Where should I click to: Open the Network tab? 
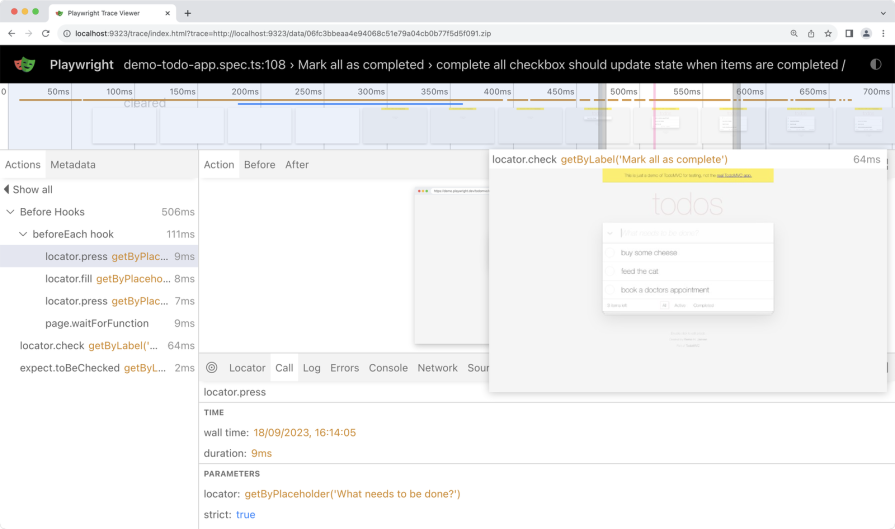click(x=437, y=368)
